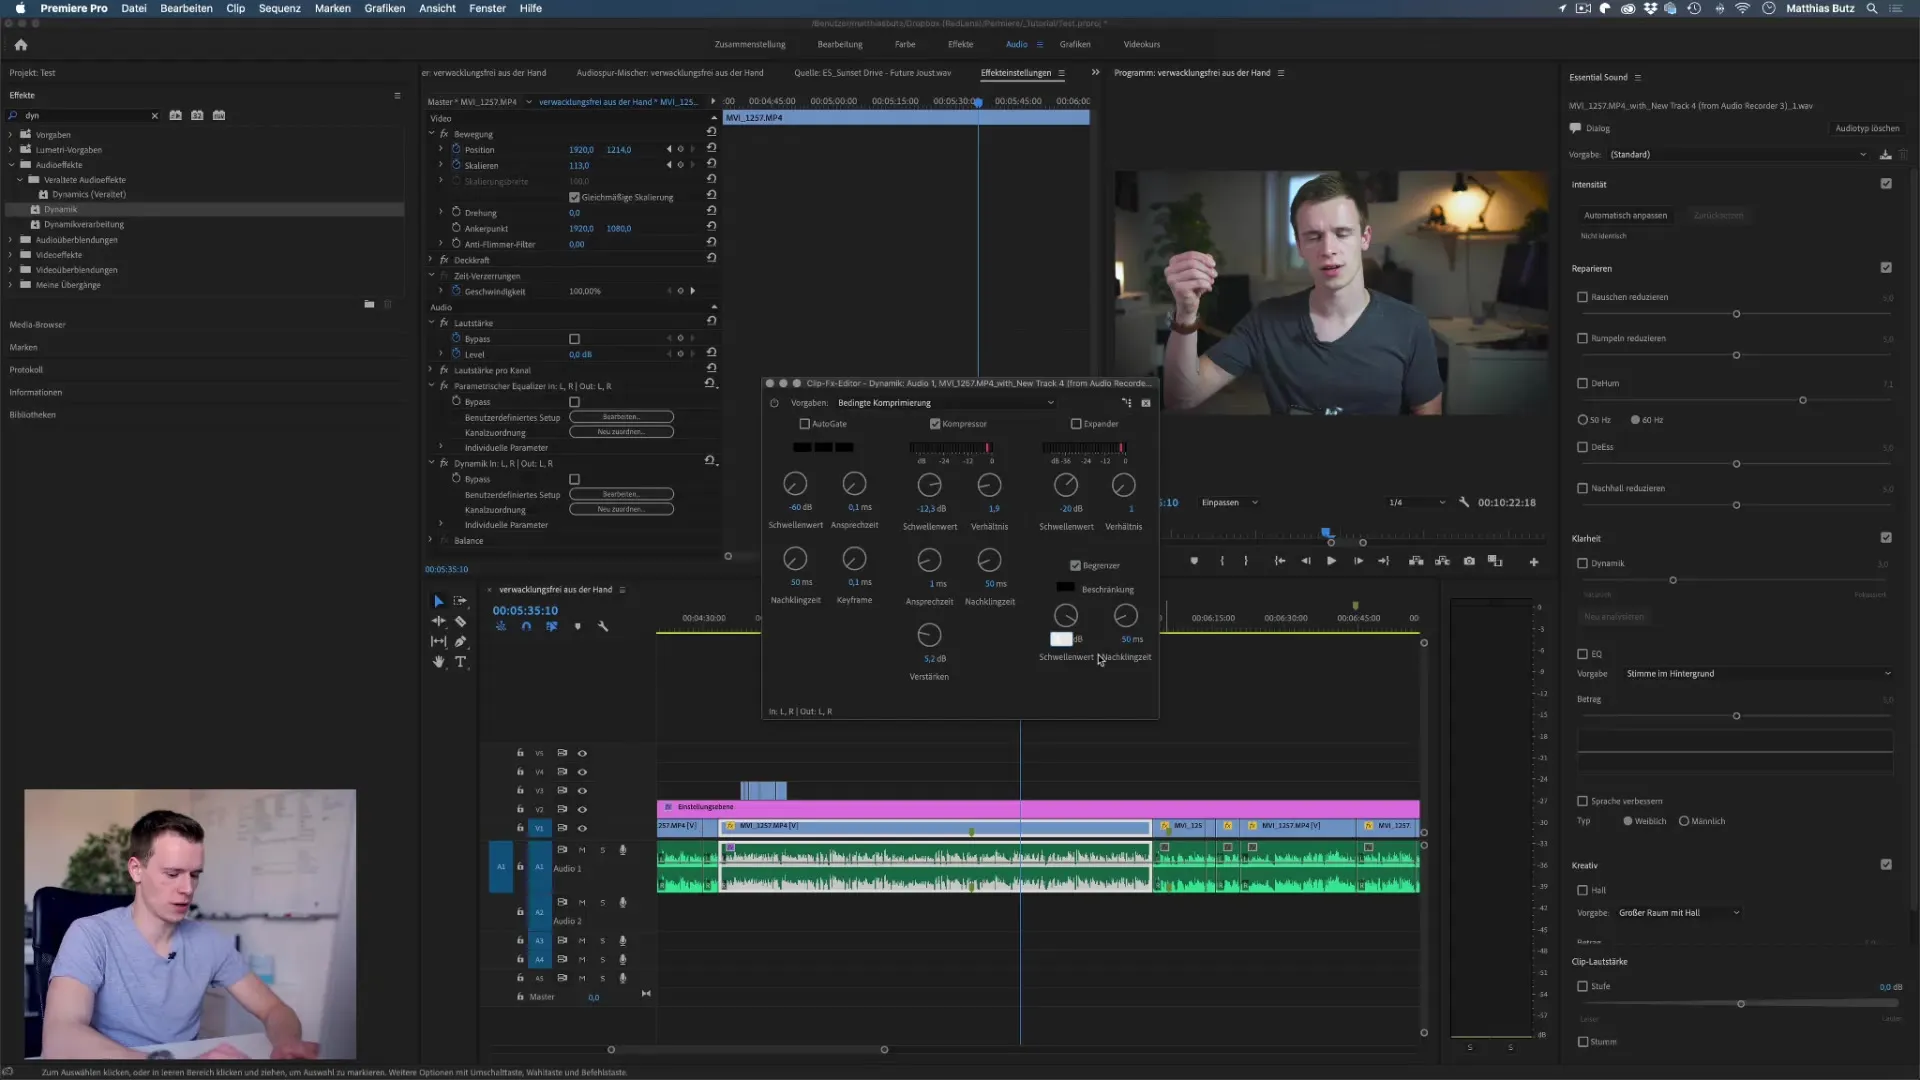The image size is (1920, 1080).
Task: Enable the AutoGate checkbox
Action: (804, 424)
